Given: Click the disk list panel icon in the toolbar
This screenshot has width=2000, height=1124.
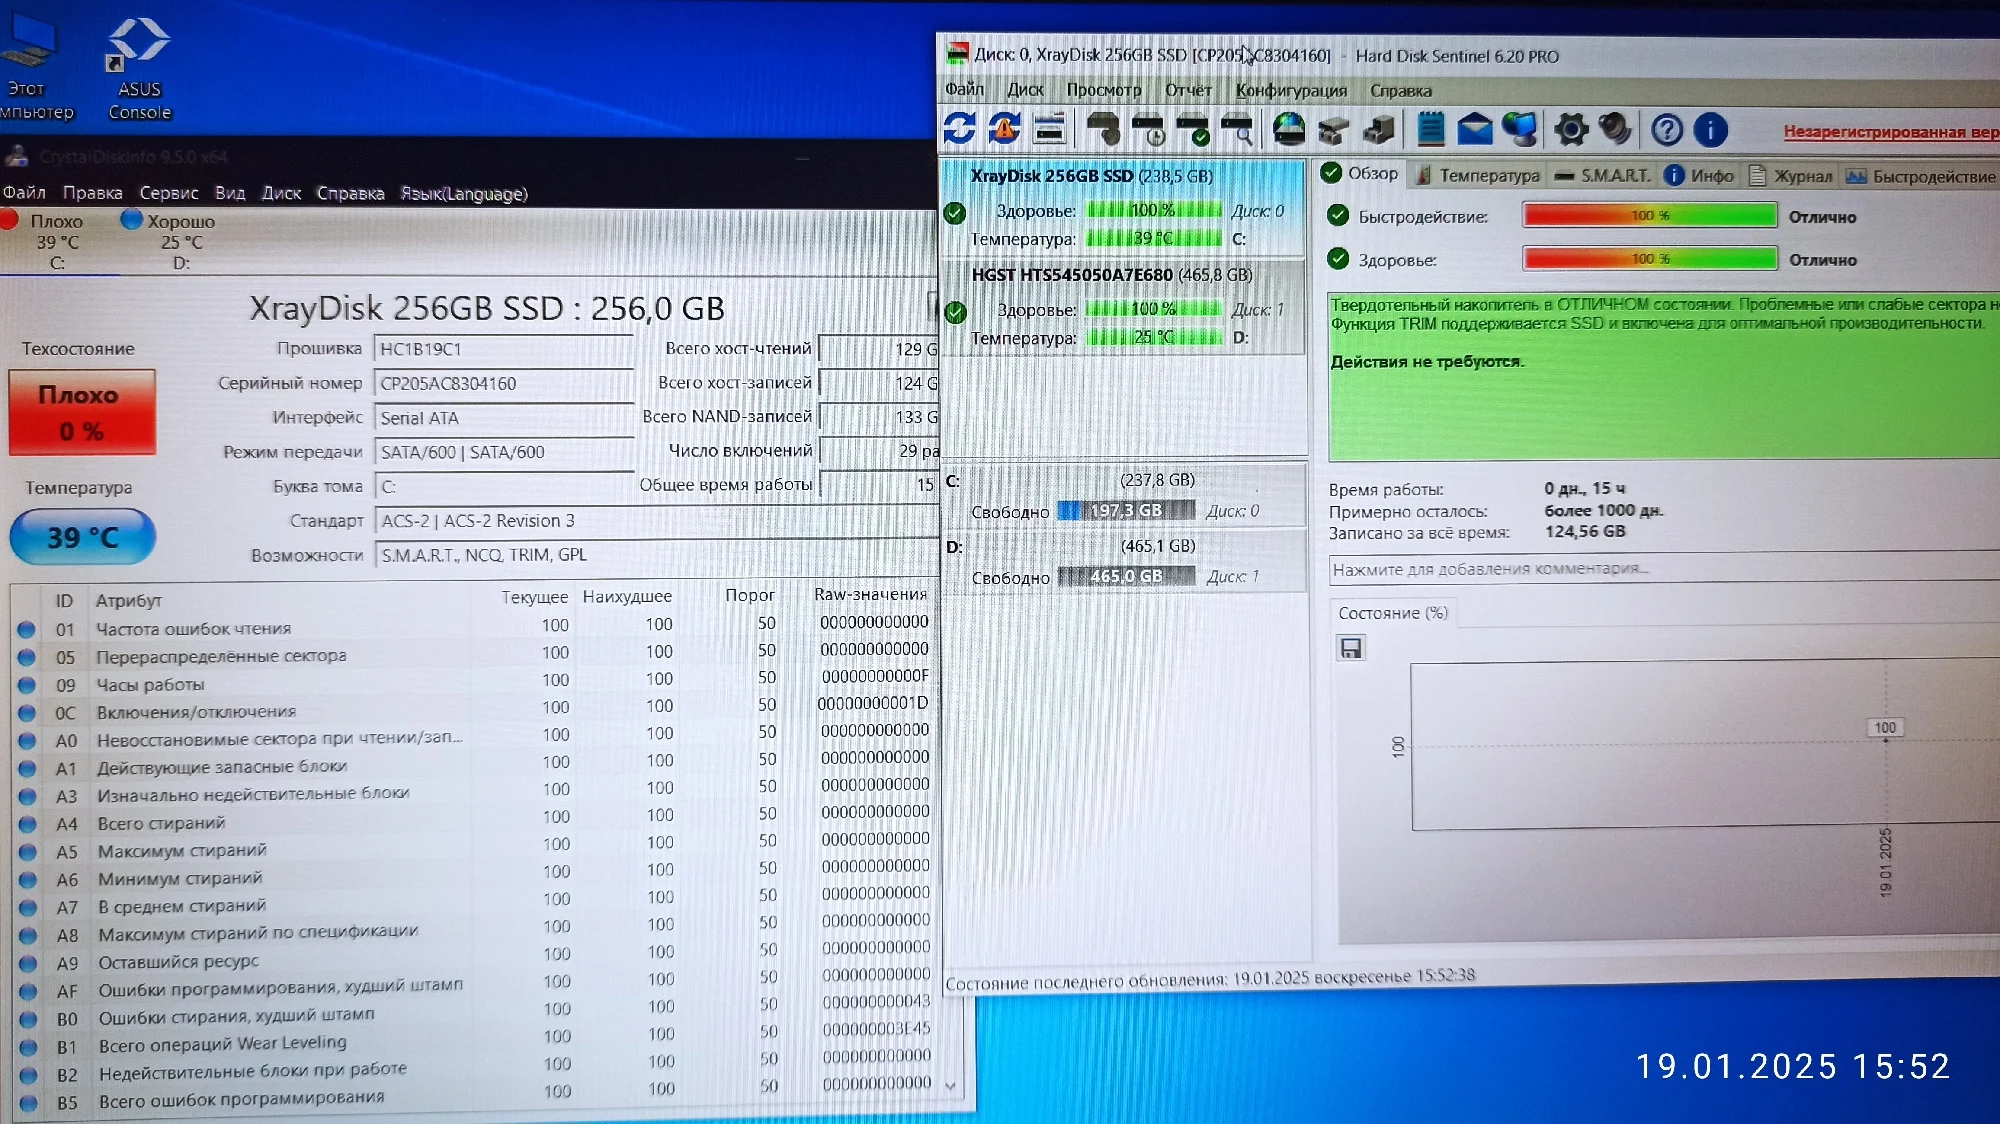Looking at the screenshot, I should pyautogui.click(x=1049, y=129).
